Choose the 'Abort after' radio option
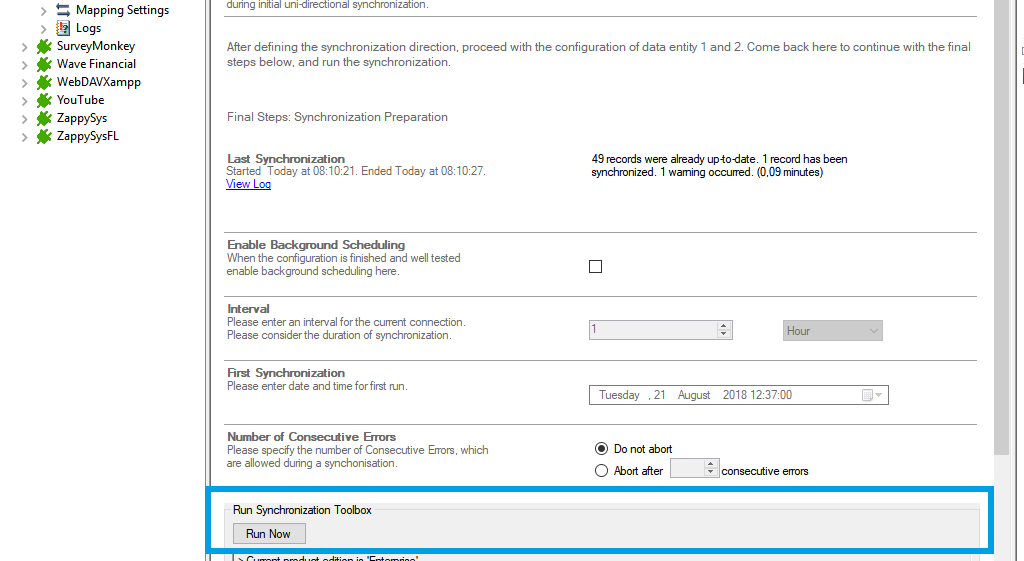The image size is (1024, 561). click(x=602, y=471)
